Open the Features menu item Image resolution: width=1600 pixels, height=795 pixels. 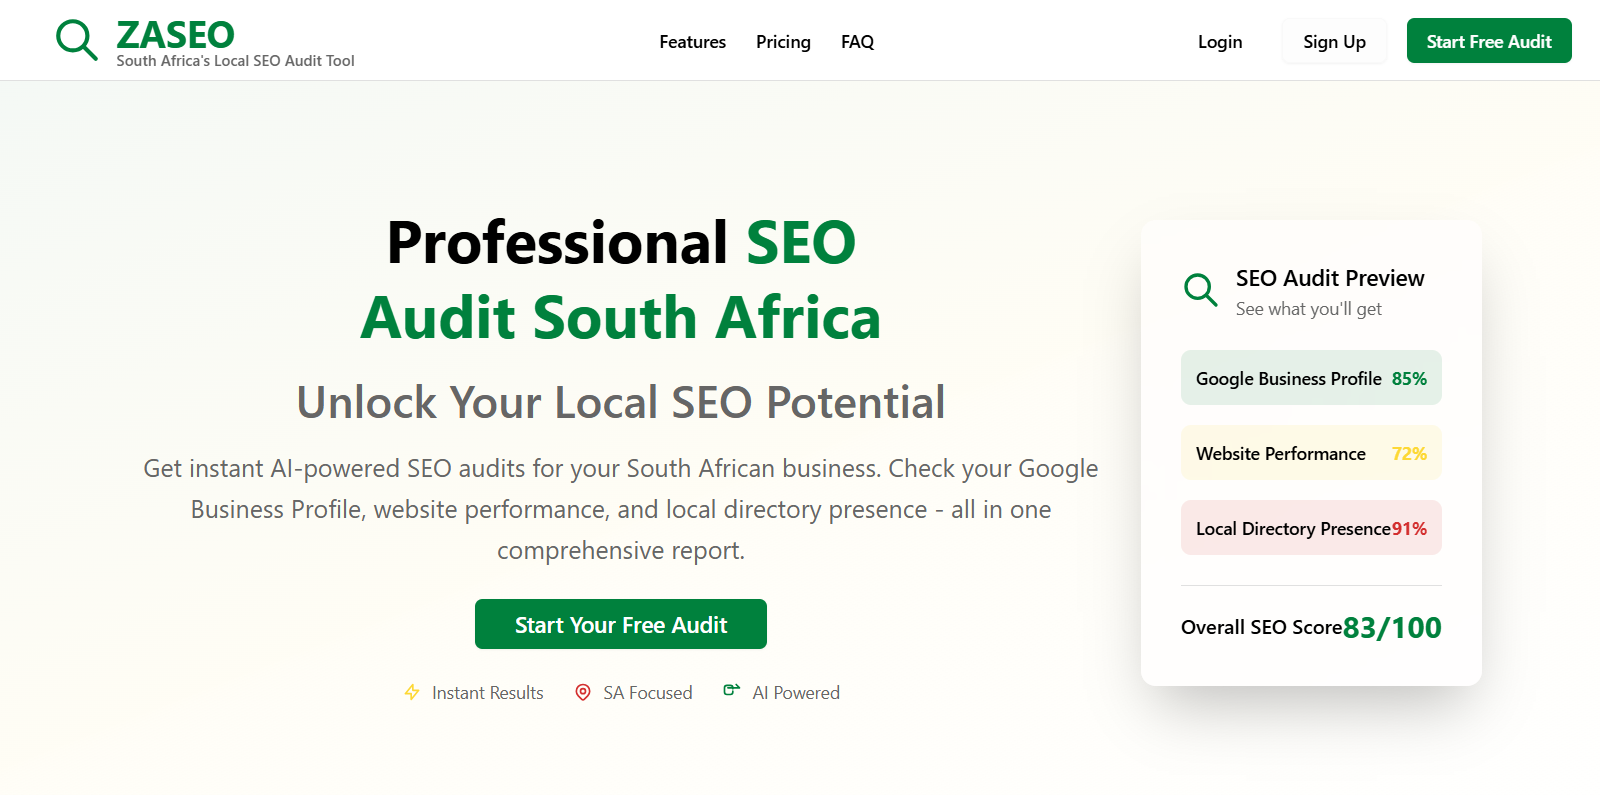pos(692,41)
